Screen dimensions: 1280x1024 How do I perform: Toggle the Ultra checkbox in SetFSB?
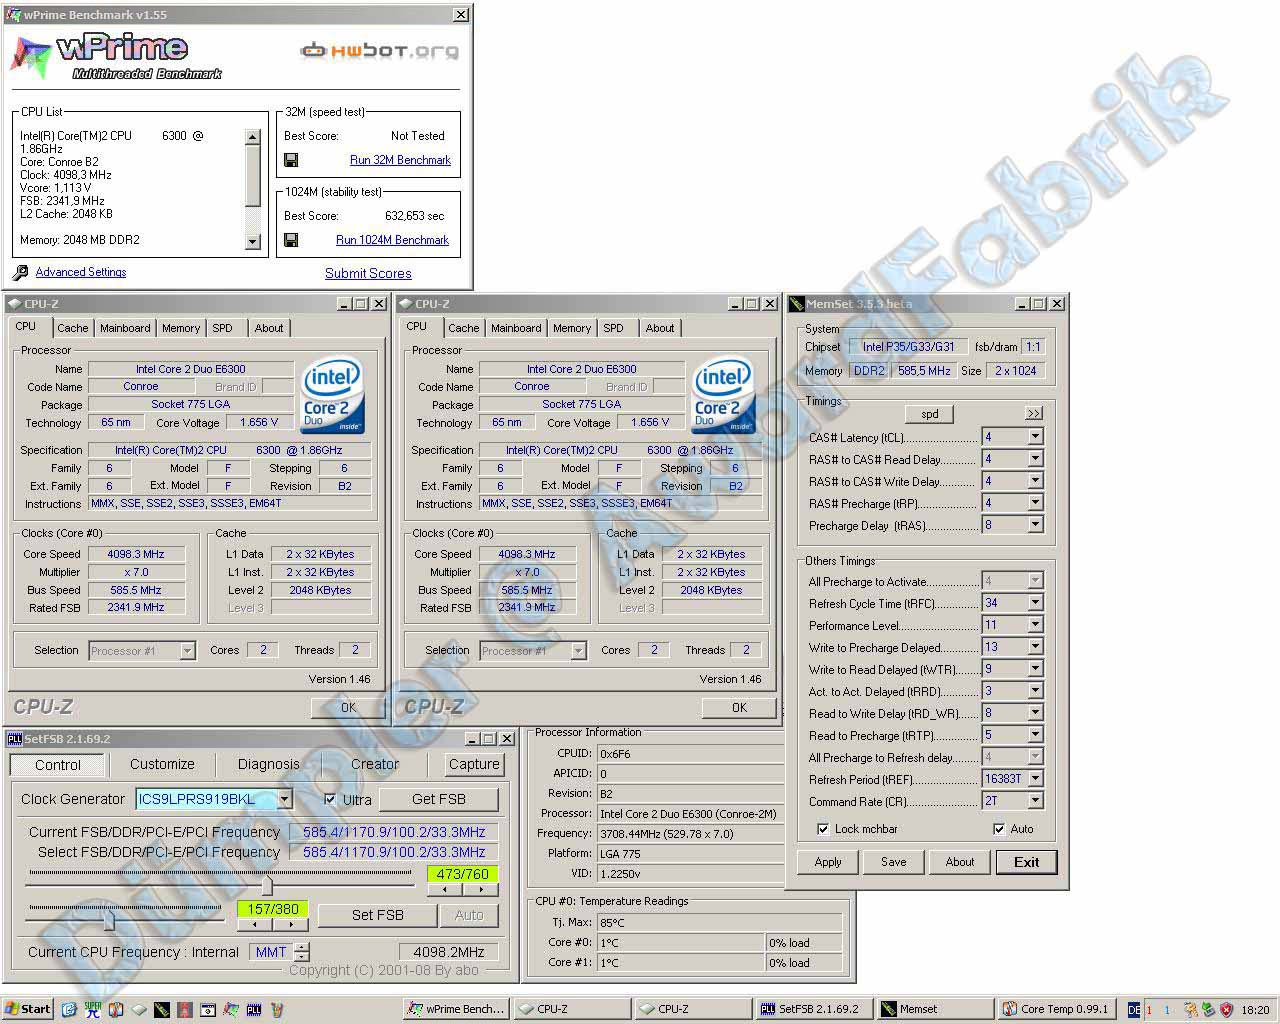click(330, 799)
